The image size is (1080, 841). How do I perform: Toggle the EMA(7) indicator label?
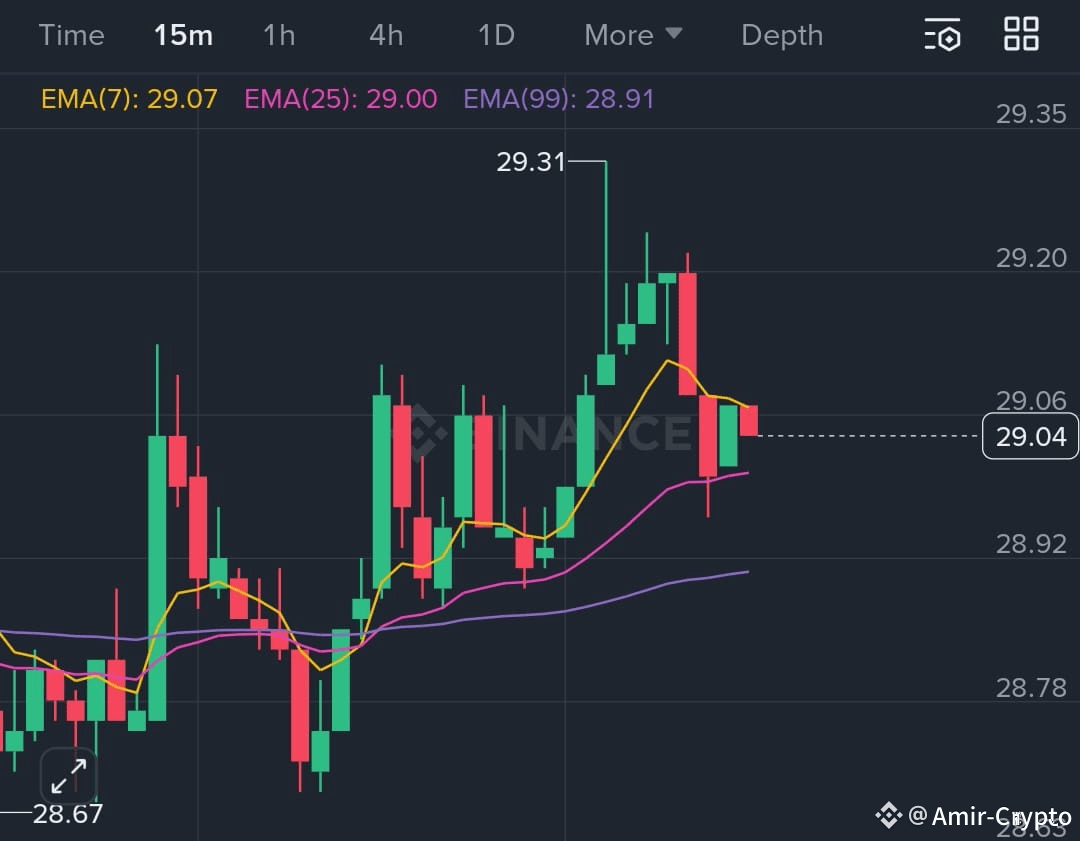128,100
